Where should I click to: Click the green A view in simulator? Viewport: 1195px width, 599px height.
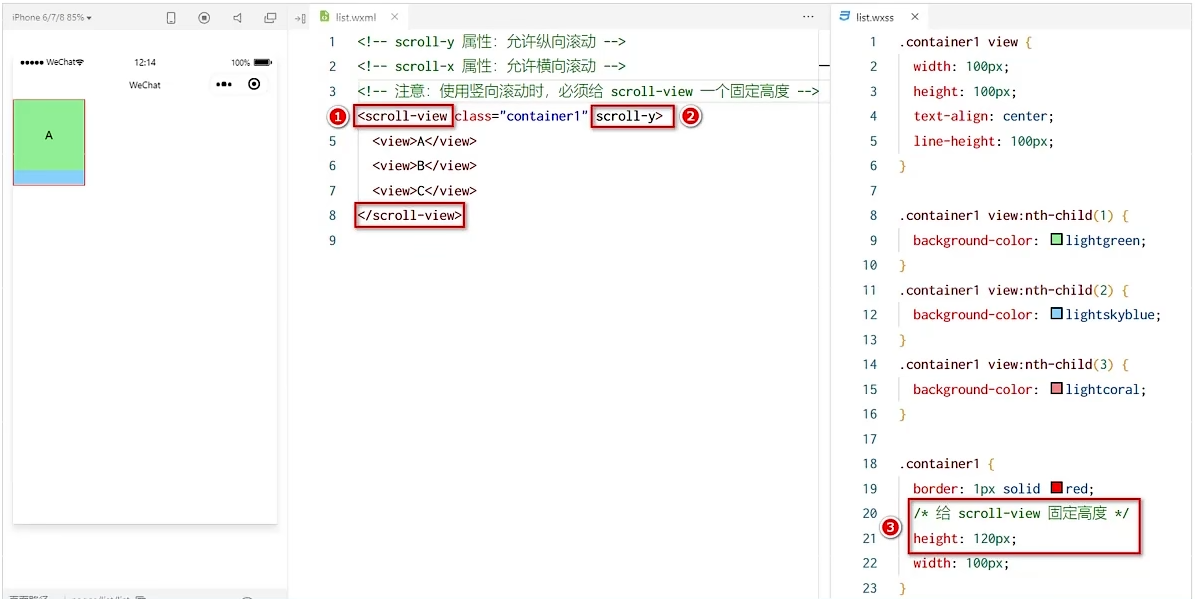pos(49,135)
